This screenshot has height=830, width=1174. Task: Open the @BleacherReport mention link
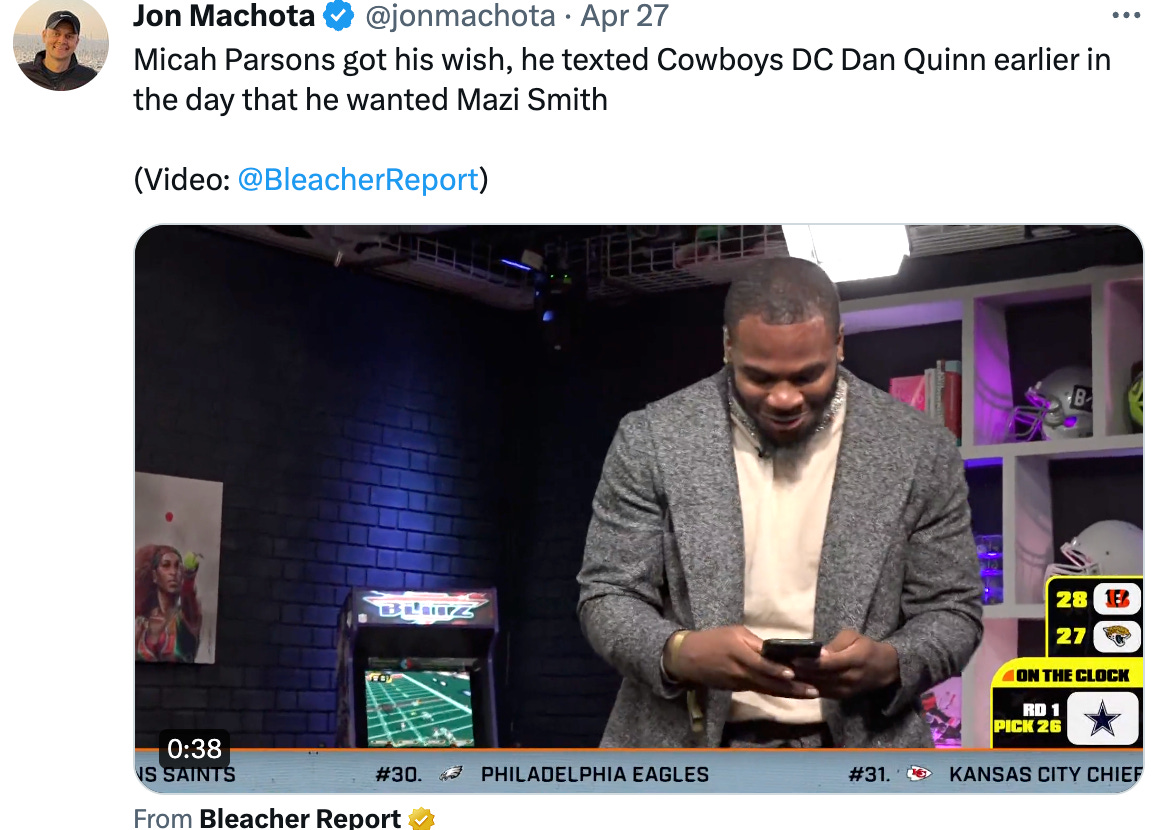point(358,180)
